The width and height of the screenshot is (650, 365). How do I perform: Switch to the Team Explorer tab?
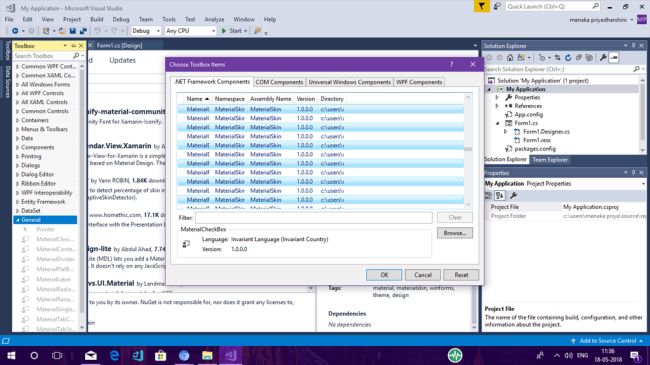pyautogui.click(x=550, y=160)
